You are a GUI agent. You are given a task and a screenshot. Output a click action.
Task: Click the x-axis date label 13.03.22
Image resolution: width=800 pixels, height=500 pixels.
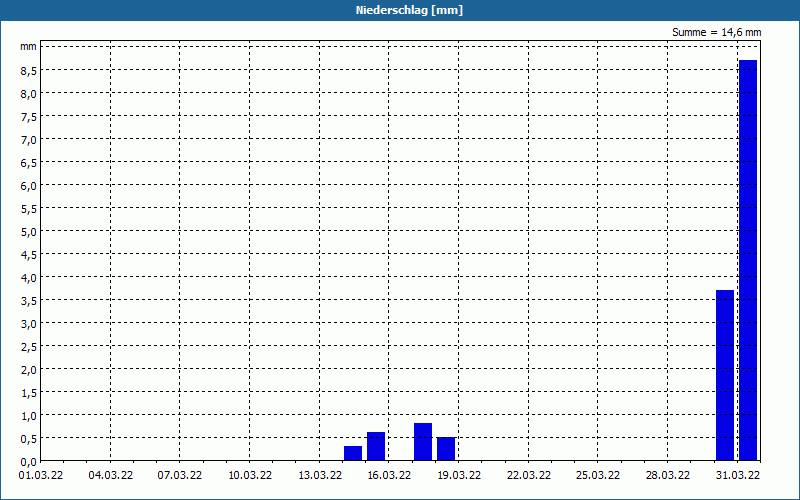(320, 475)
